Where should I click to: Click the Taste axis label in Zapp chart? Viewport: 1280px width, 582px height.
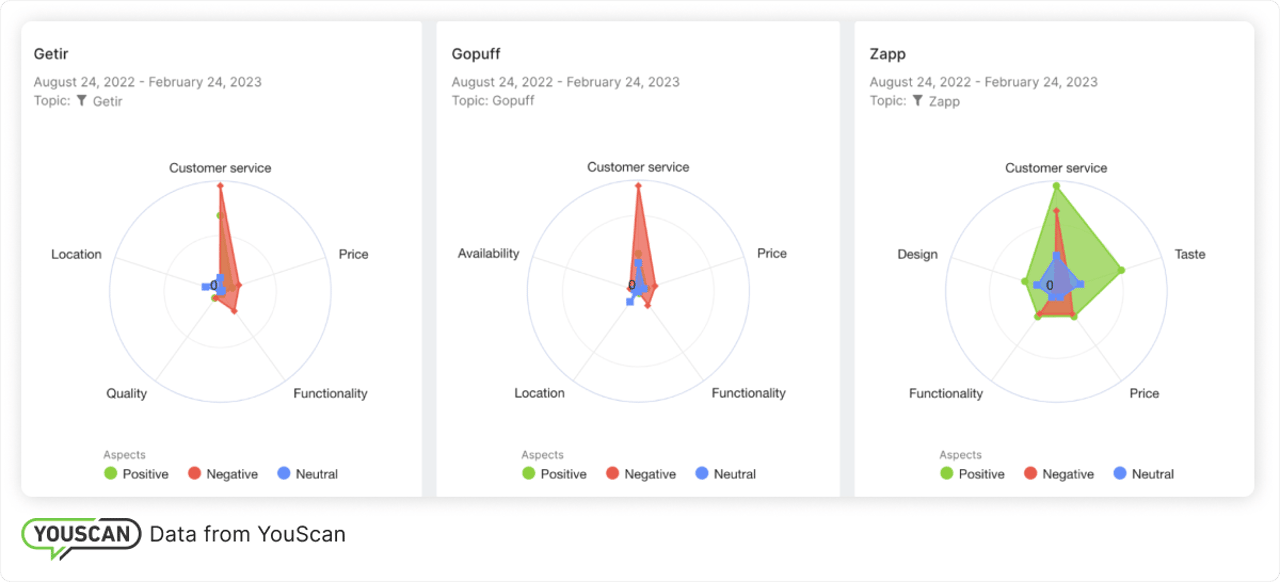click(x=1190, y=254)
